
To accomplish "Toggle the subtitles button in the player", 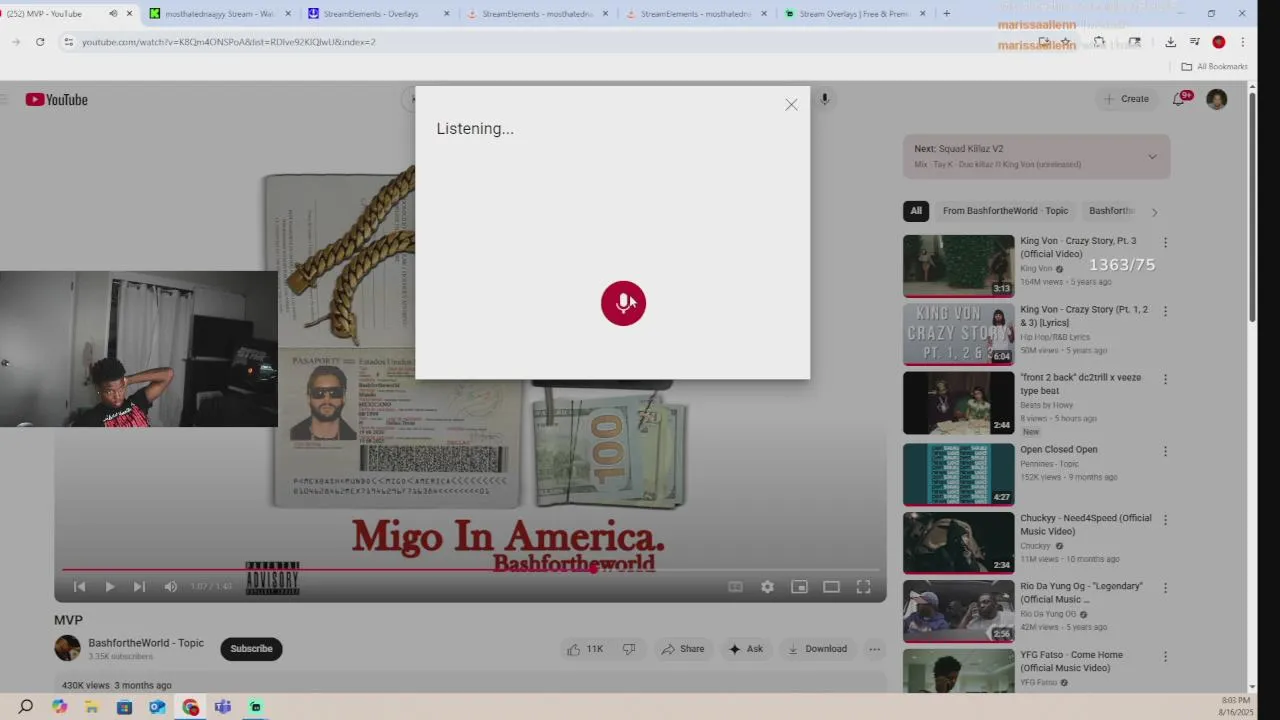I will click(x=735, y=587).
